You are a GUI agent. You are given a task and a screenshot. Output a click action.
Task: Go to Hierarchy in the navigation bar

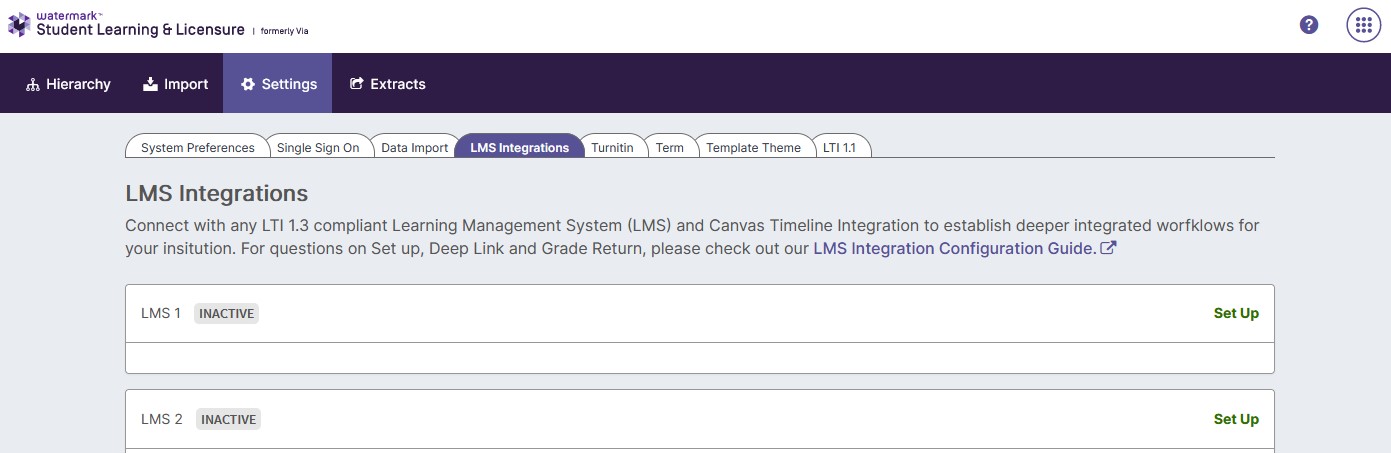pyautogui.click(x=68, y=84)
